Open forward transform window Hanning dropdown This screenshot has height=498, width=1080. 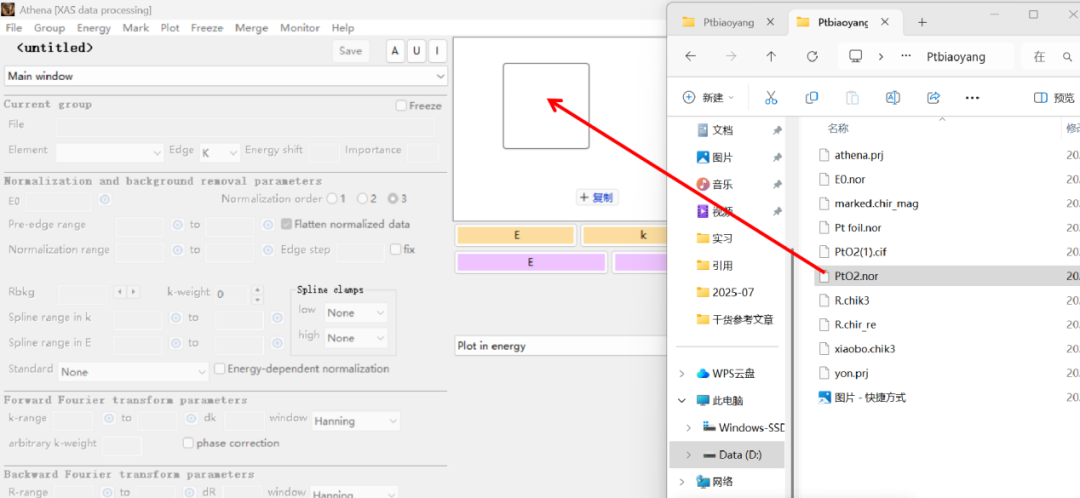pyautogui.click(x=356, y=421)
